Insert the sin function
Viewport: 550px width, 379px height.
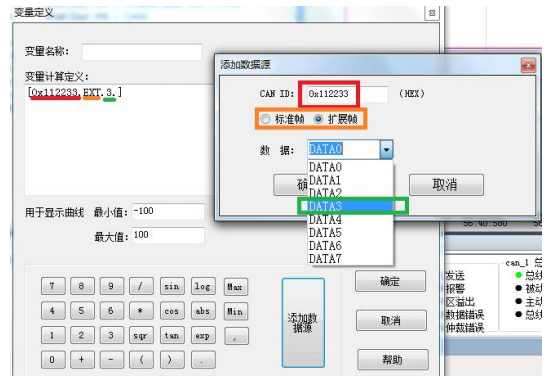pyautogui.click(x=172, y=286)
